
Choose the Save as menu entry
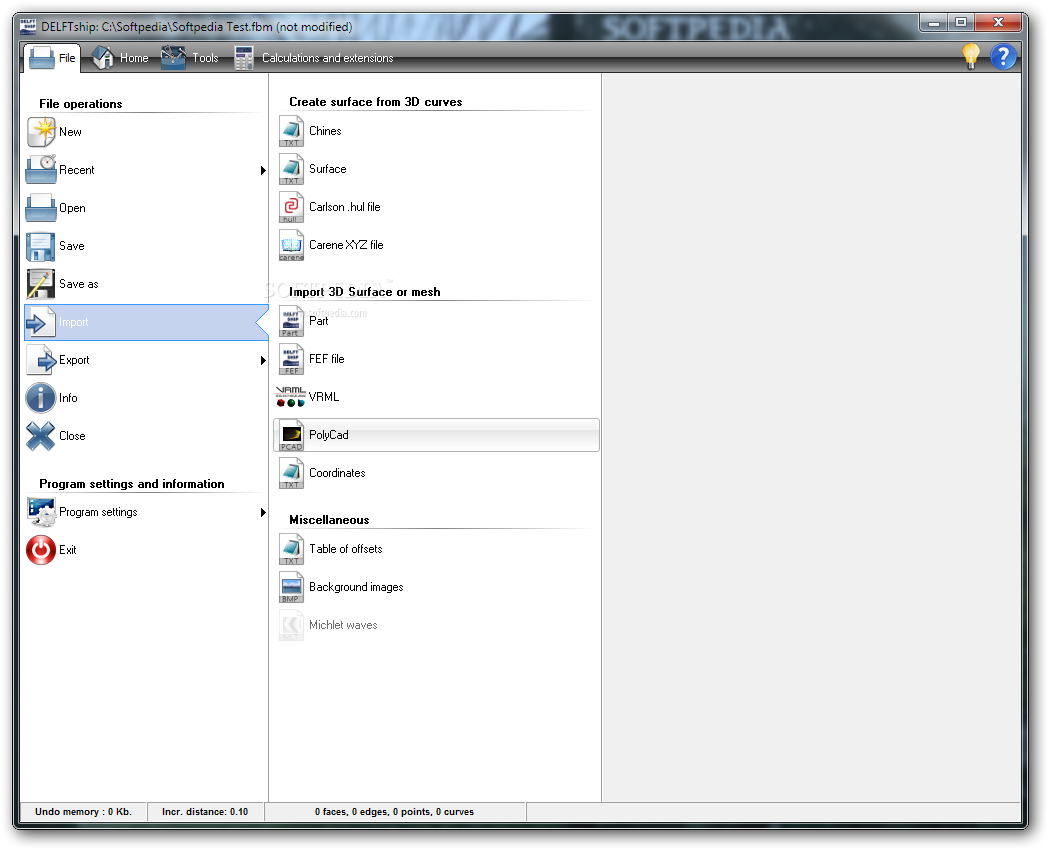click(x=146, y=284)
